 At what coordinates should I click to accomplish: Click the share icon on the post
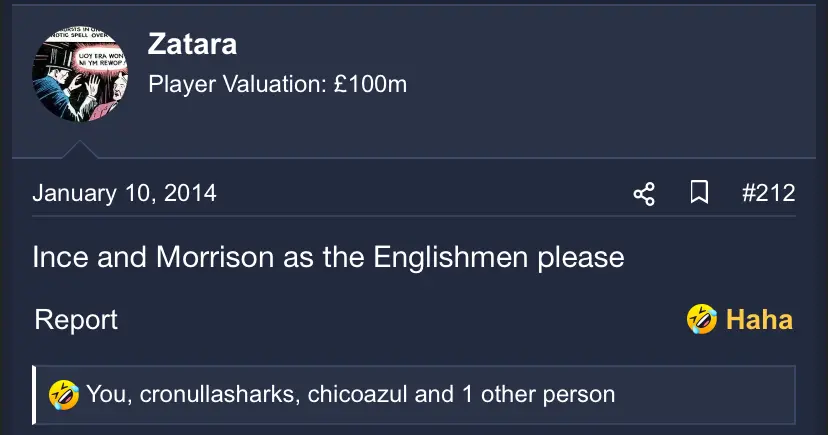tap(644, 194)
